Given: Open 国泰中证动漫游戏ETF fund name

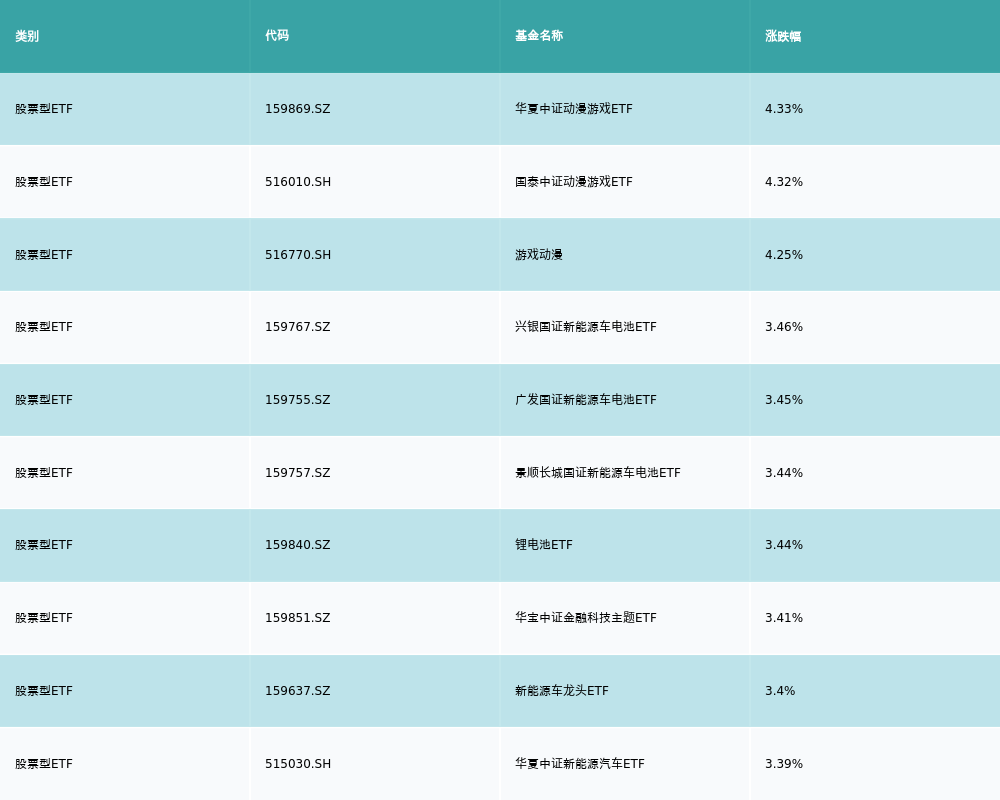Looking at the screenshot, I should 573,182.
